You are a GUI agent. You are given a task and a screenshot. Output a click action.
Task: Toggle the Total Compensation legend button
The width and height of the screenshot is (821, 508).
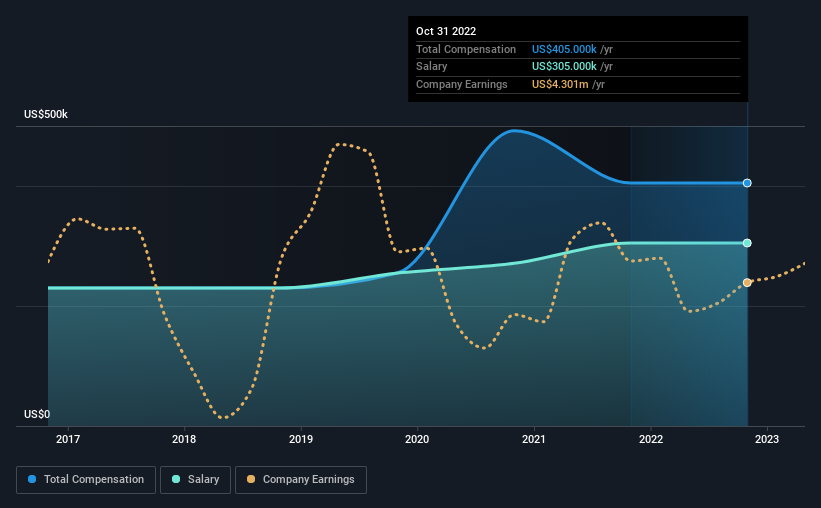pyautogui.click(x=86, y=480)
